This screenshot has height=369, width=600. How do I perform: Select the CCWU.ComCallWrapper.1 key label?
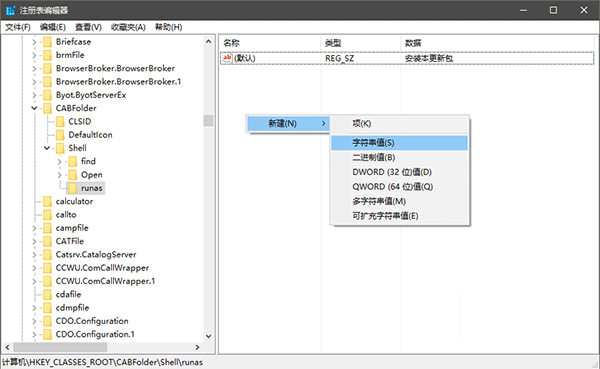pyautogui.click(x=105, y=281)
